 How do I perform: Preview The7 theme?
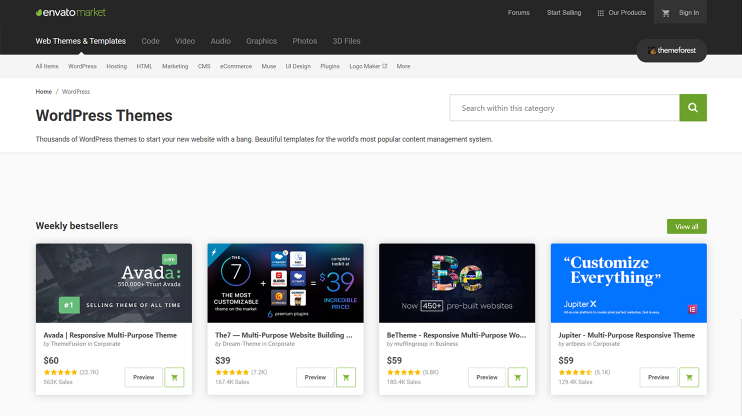315,377
